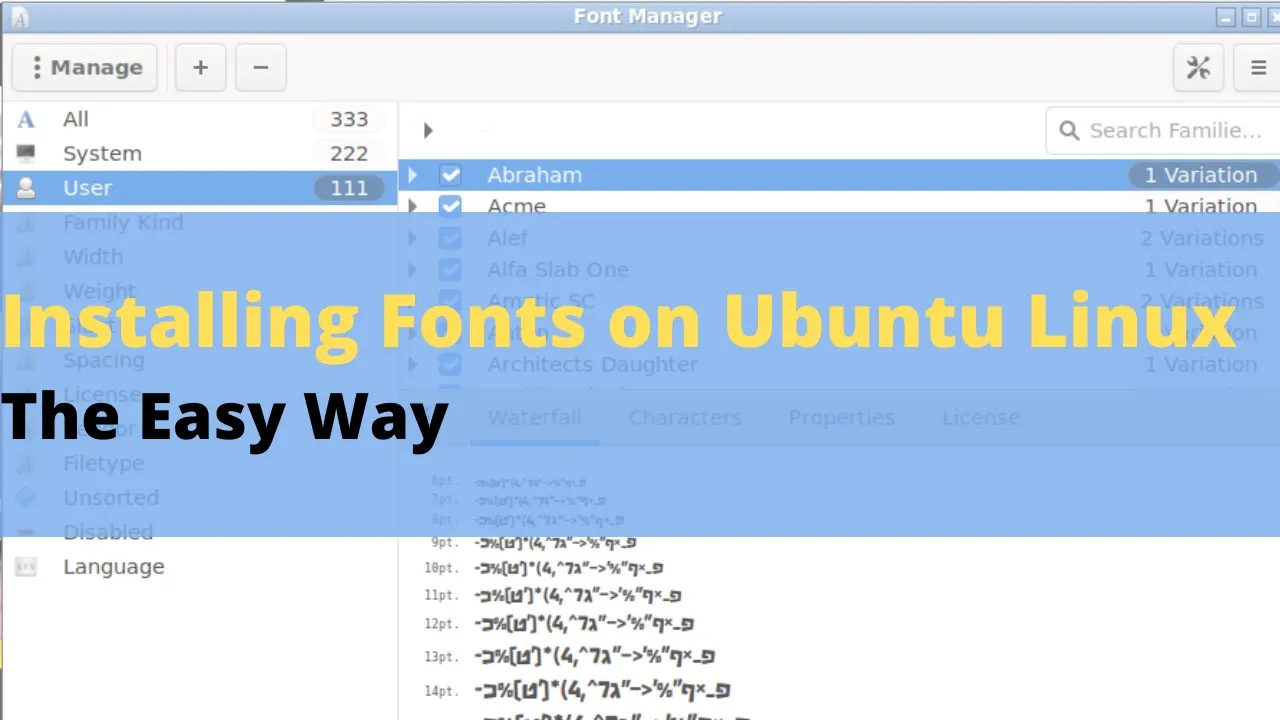Viewport: 1280px width, 720px height.
Task: Expand the Acme font family
Action: 412,206
